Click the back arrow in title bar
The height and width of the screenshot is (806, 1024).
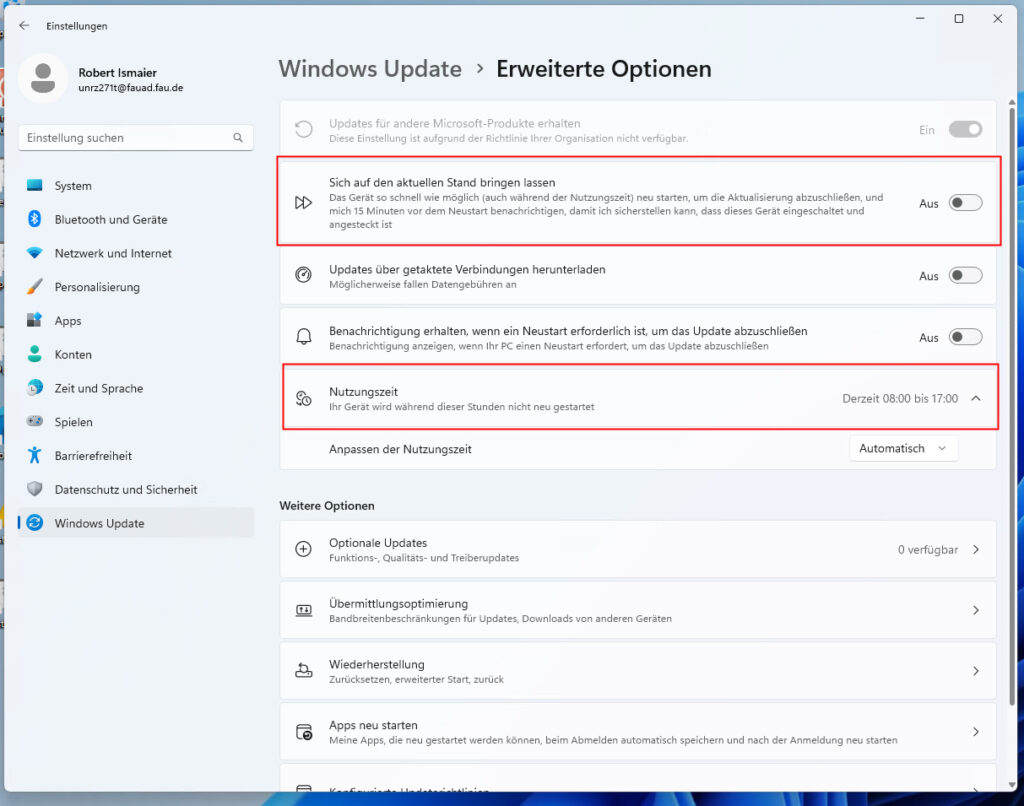[x=24, y=26]
